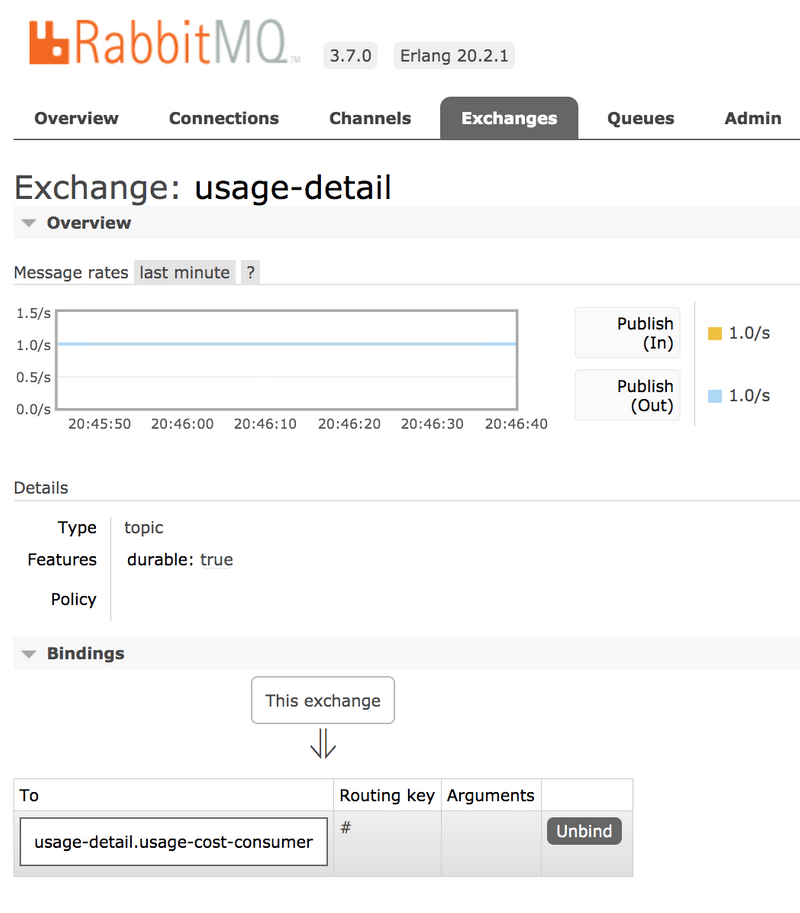Open the Admin section
This screenshot has height=913, width=800.
[x=752, y=118]
